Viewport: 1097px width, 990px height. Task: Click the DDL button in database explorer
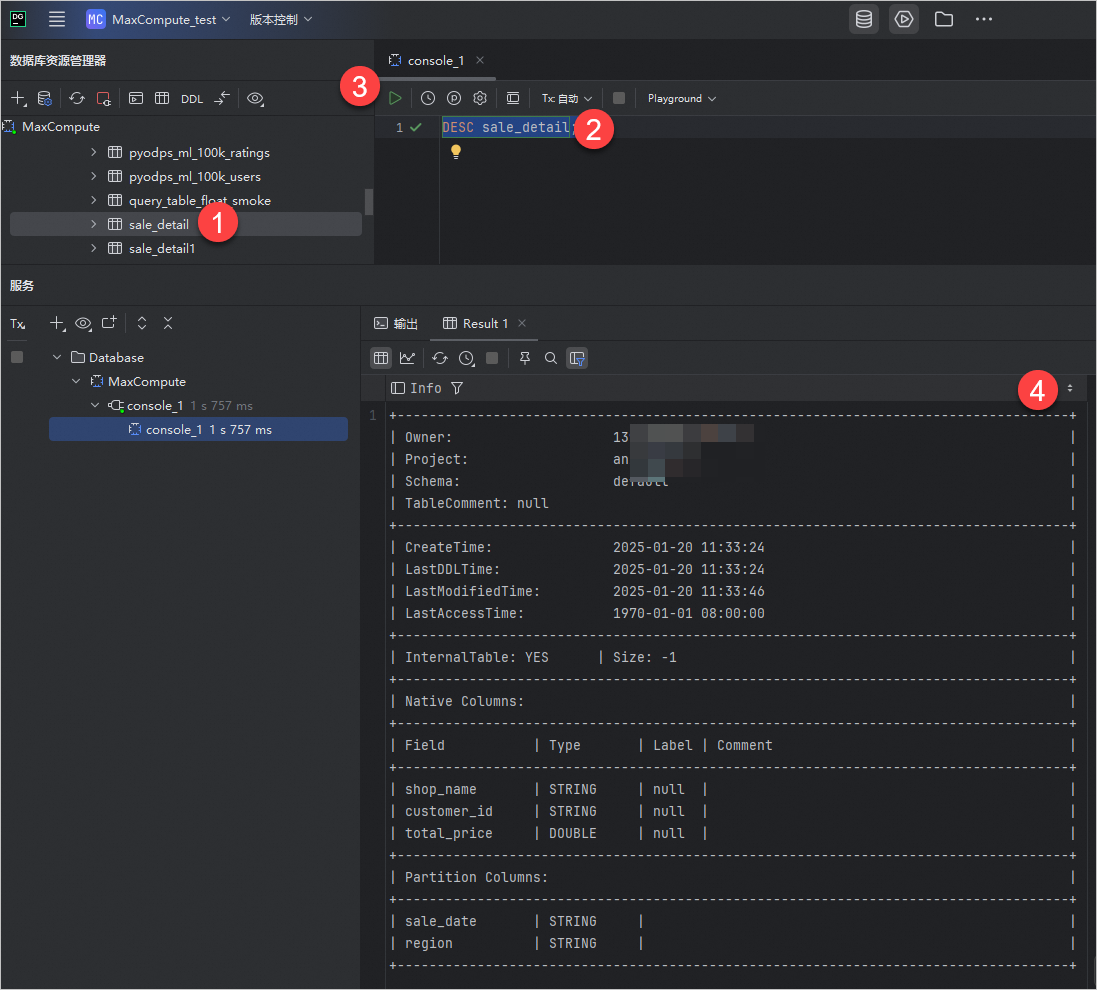click(x=191, y=99)
